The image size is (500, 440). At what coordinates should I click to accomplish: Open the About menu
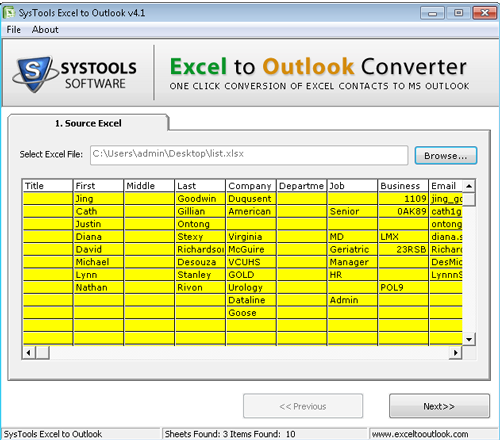pyautogui.click(x=45, y=30)
